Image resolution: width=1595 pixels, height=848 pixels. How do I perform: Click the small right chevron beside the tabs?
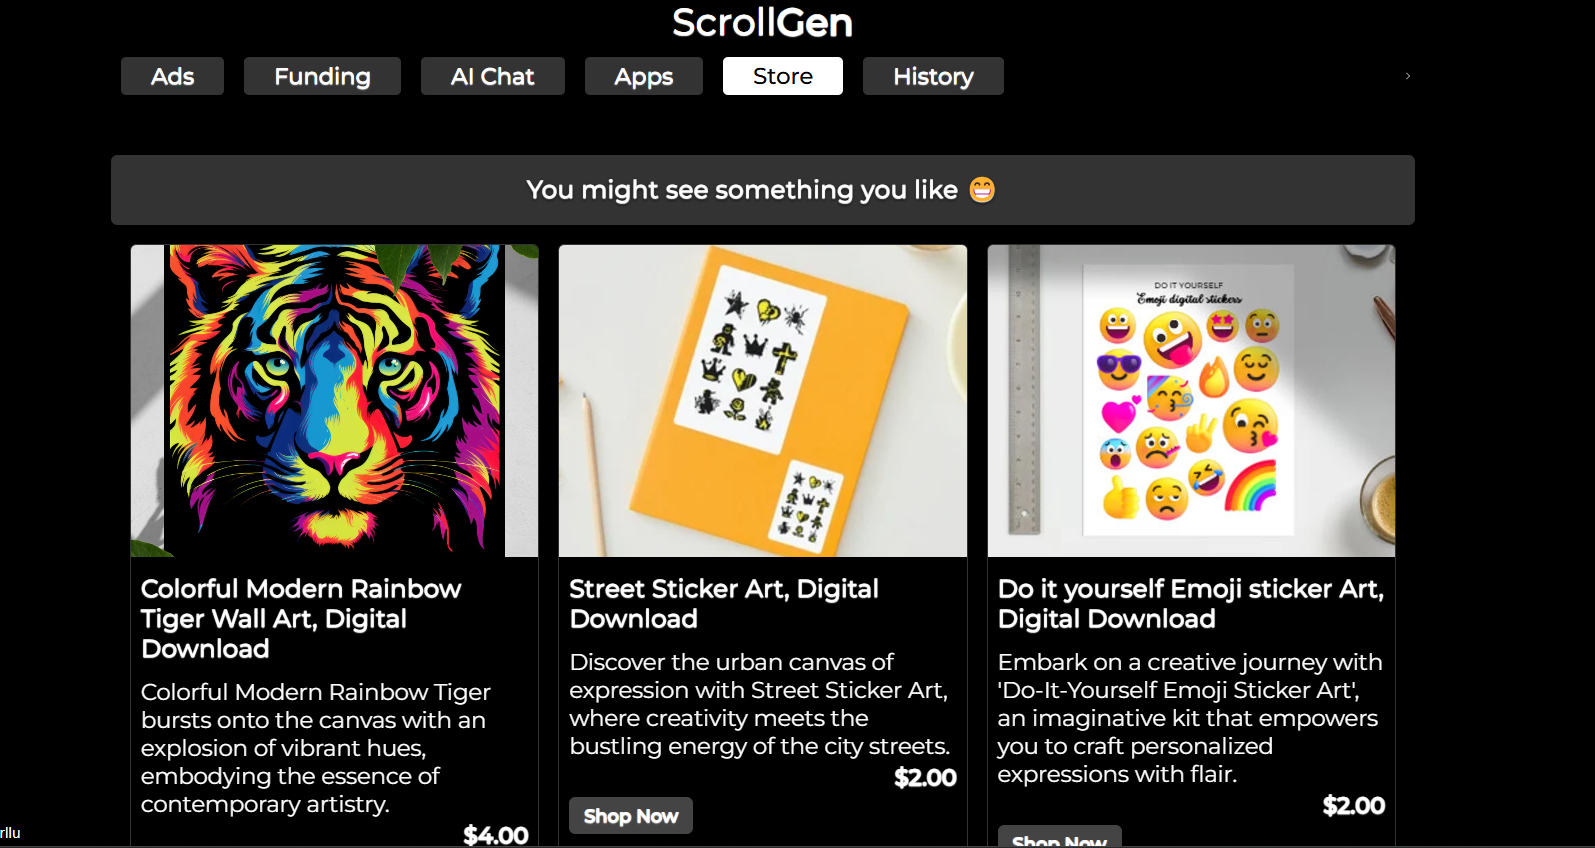tap(1407, 76)
